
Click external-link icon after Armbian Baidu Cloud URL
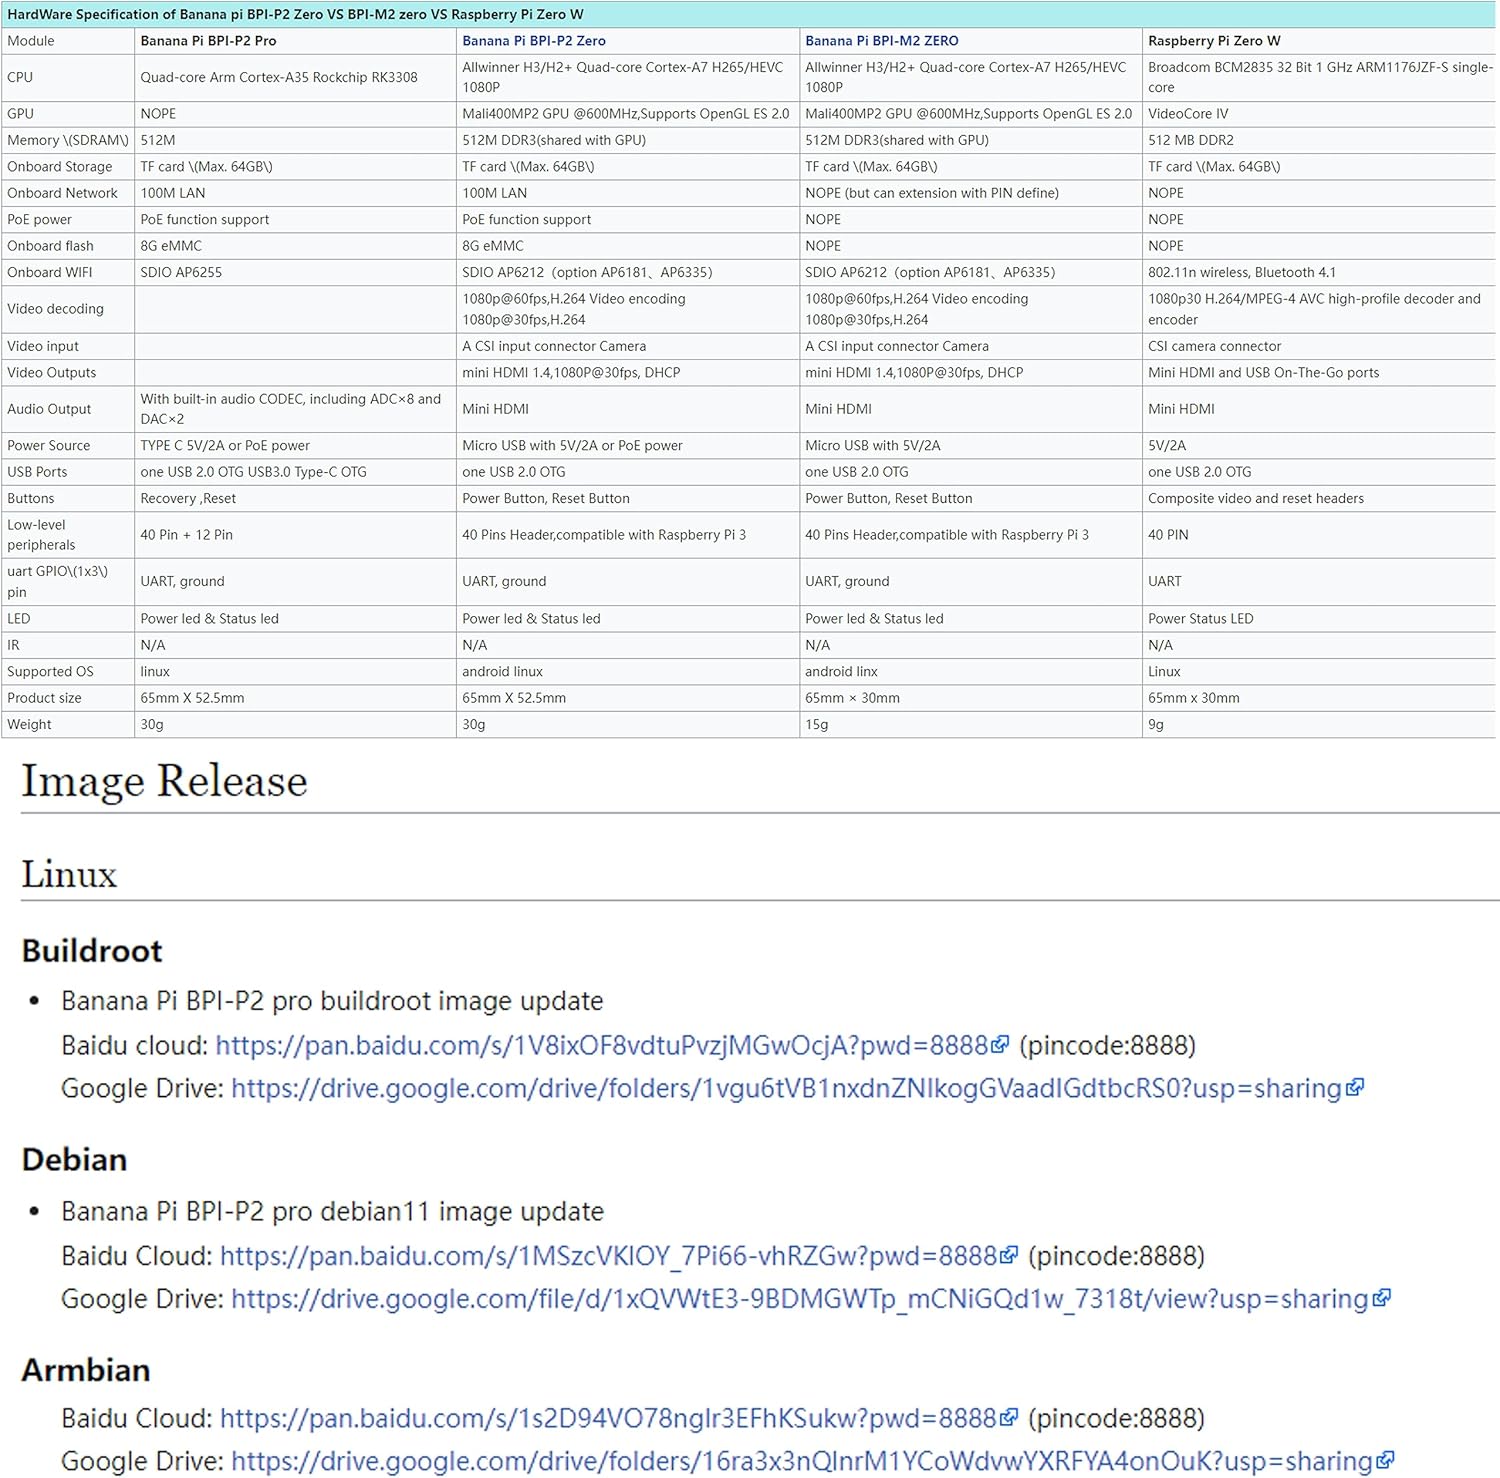[x=1009, y=1417]
